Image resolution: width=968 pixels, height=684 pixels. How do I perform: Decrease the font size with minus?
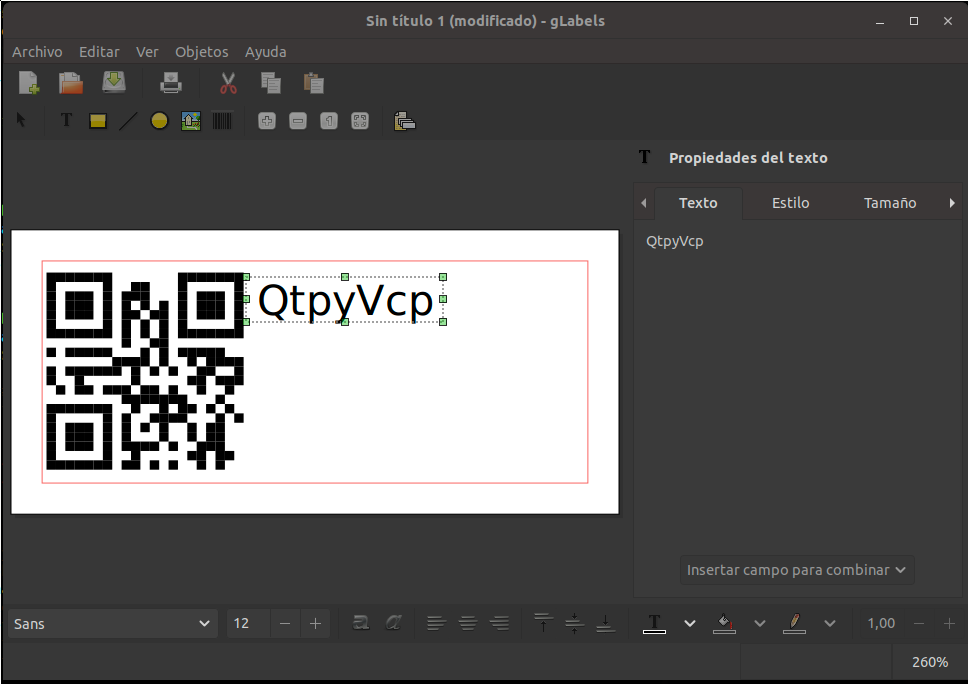pos(285,624)
